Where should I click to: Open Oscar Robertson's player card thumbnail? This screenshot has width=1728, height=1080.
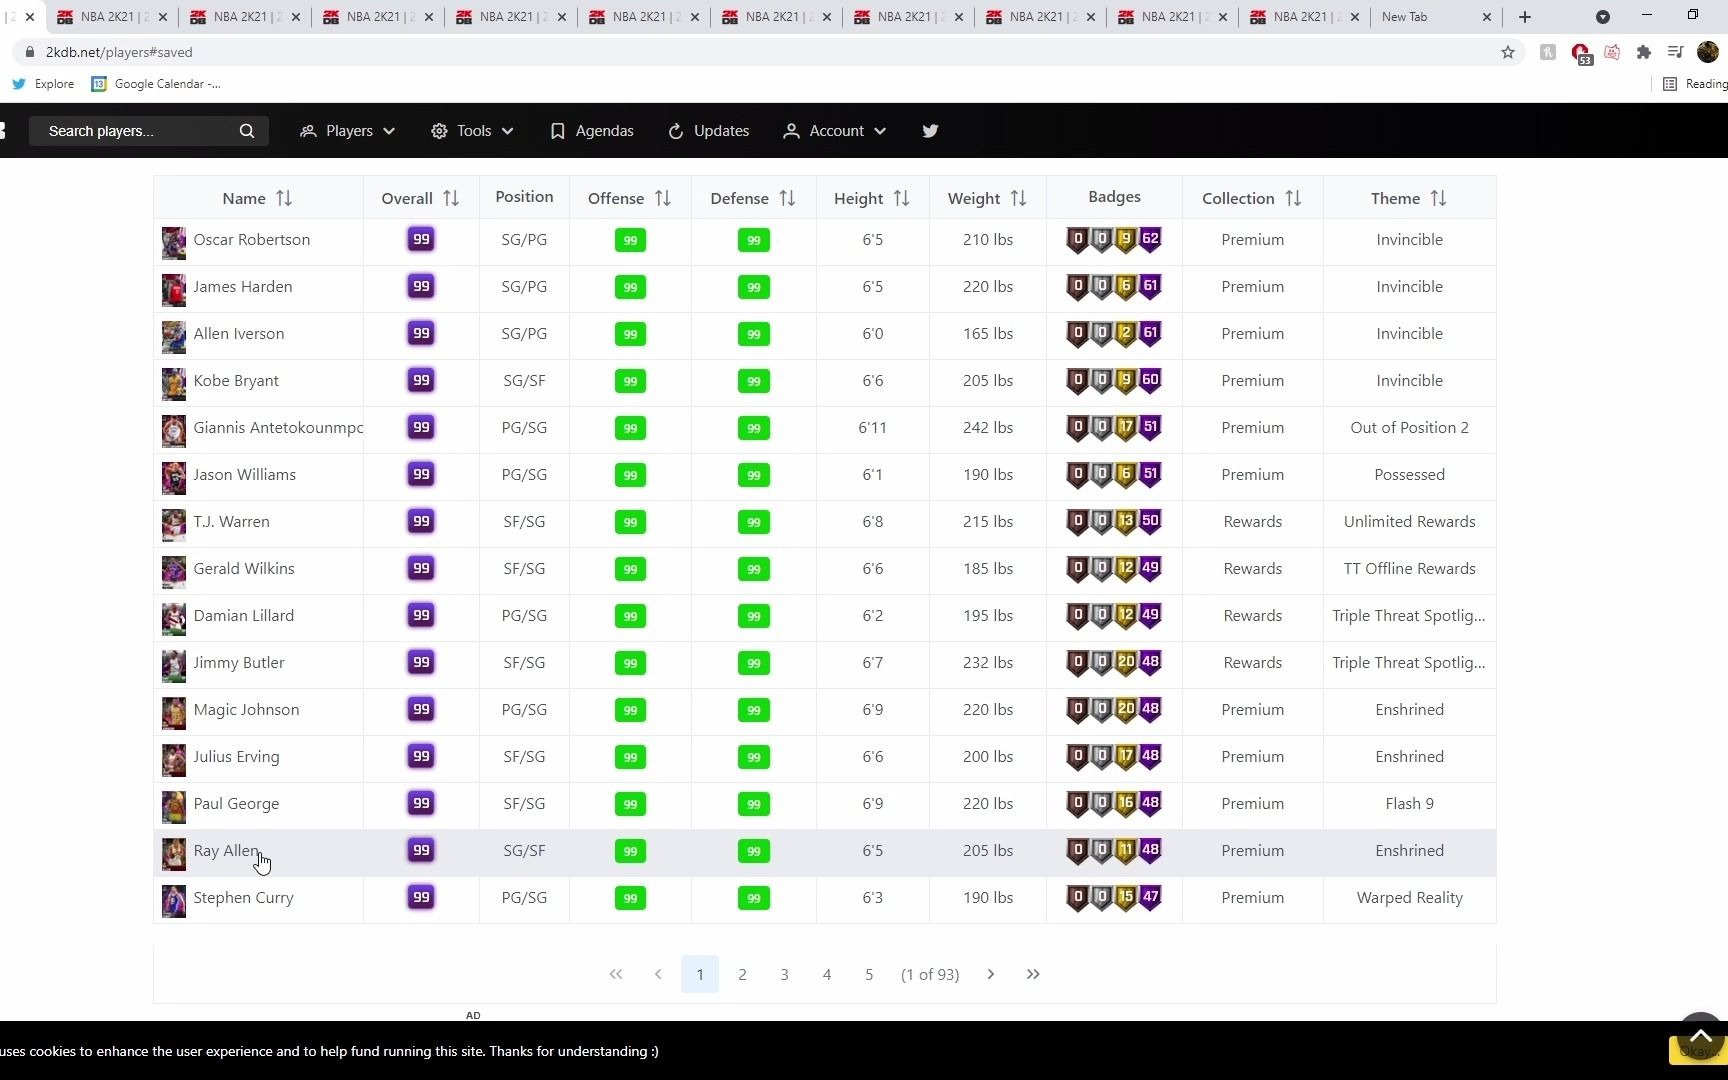[x=174, y=243]
